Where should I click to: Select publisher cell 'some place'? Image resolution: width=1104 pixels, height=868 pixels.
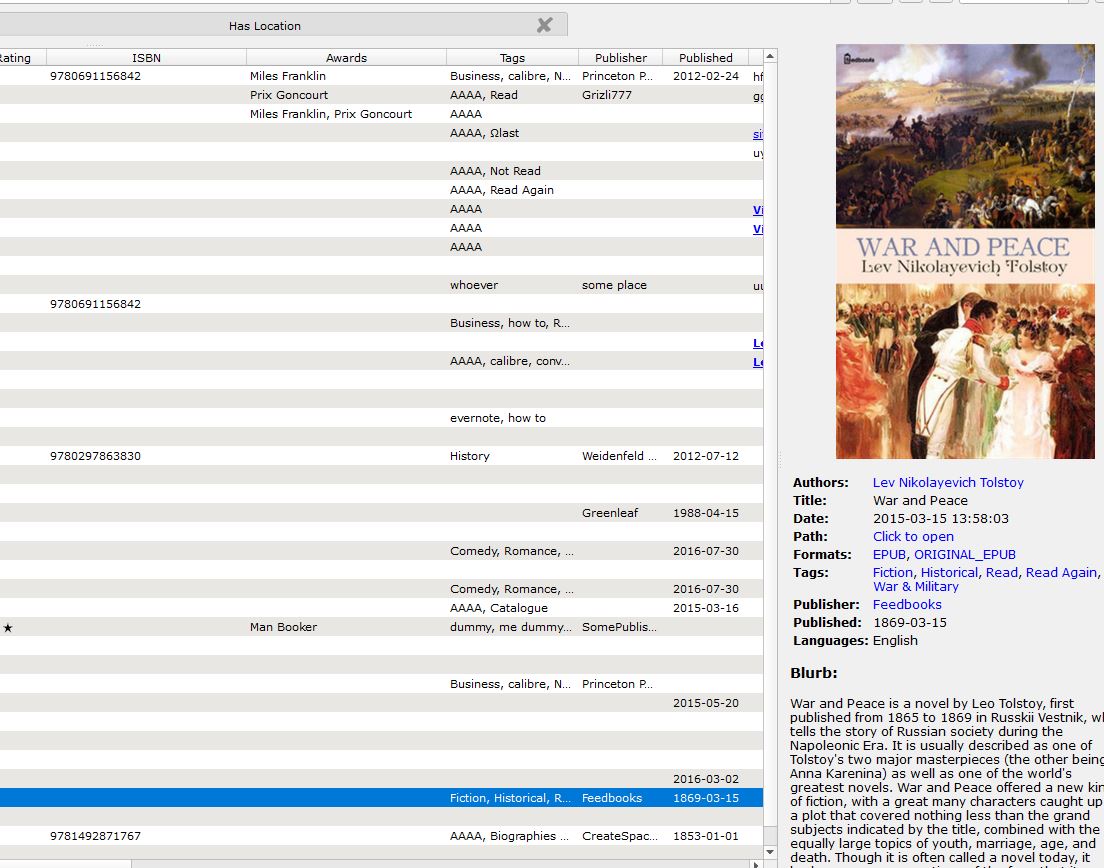coord(620,285)
